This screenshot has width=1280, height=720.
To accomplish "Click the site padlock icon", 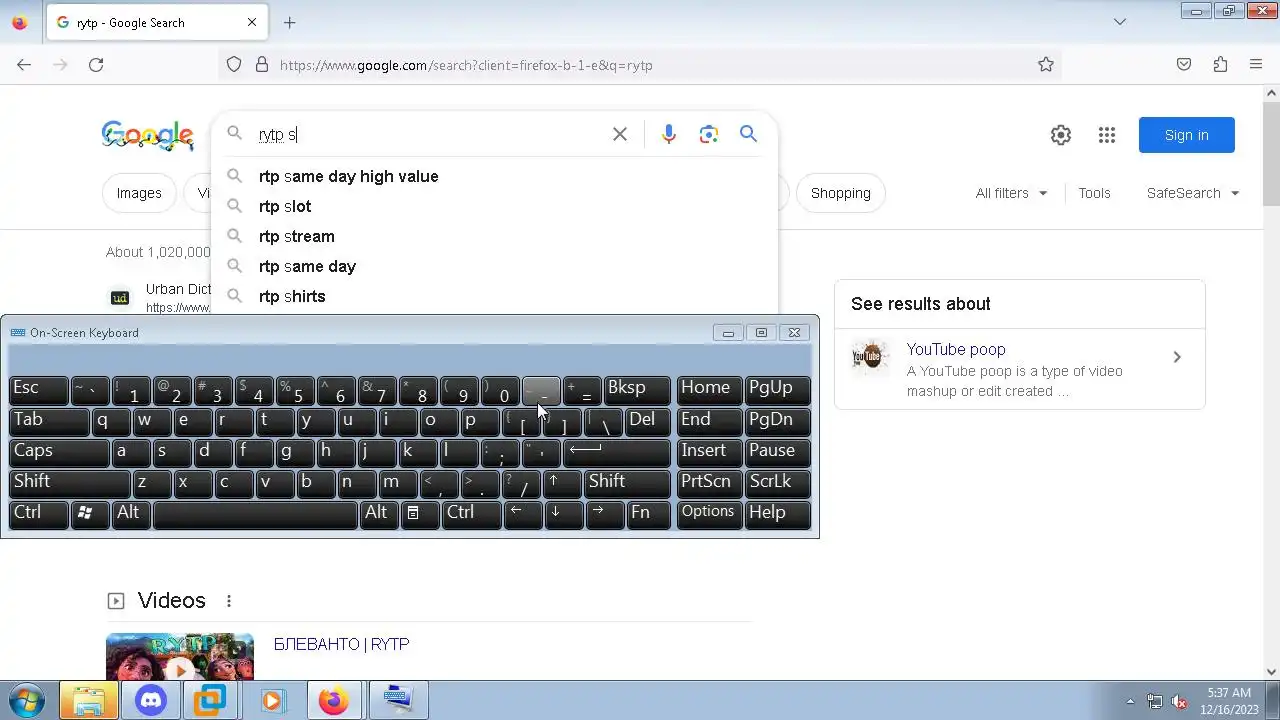I will tap(262, 65).
